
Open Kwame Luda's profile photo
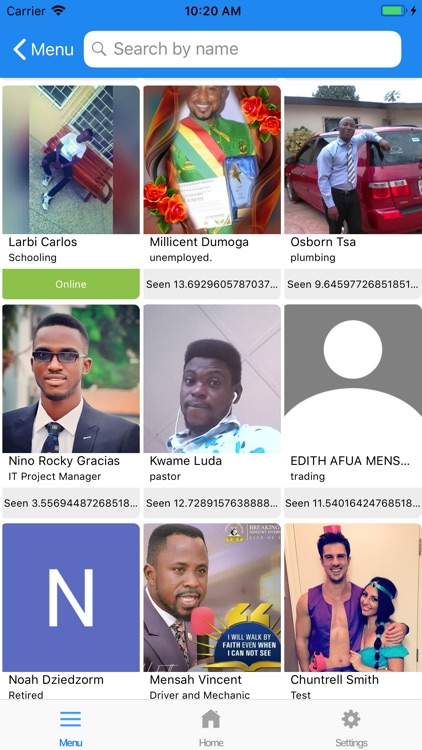coord(212,378)
